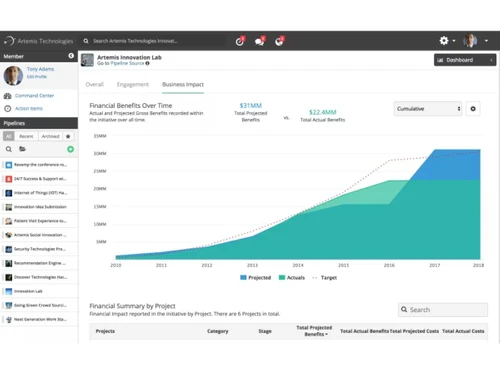
Task: Sort by Total Projected Costs column
Action: [414, 331]
